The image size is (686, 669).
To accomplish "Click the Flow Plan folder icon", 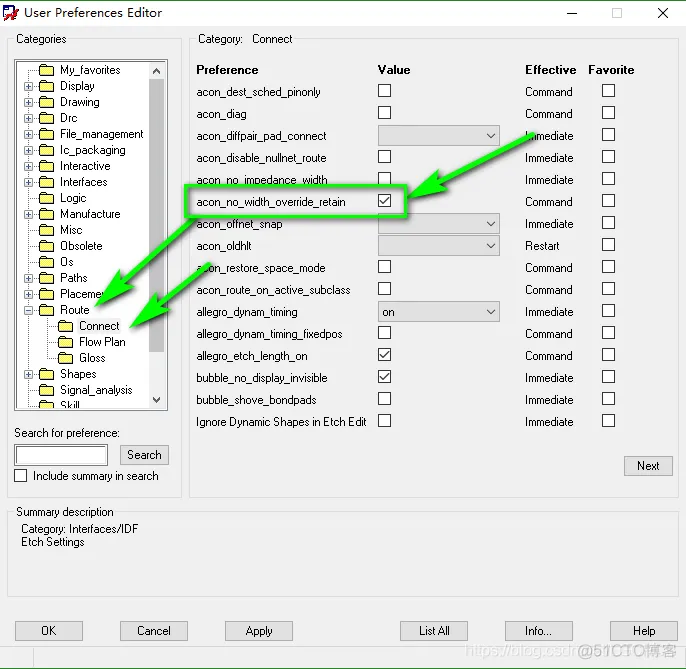I will coord(66,342).
